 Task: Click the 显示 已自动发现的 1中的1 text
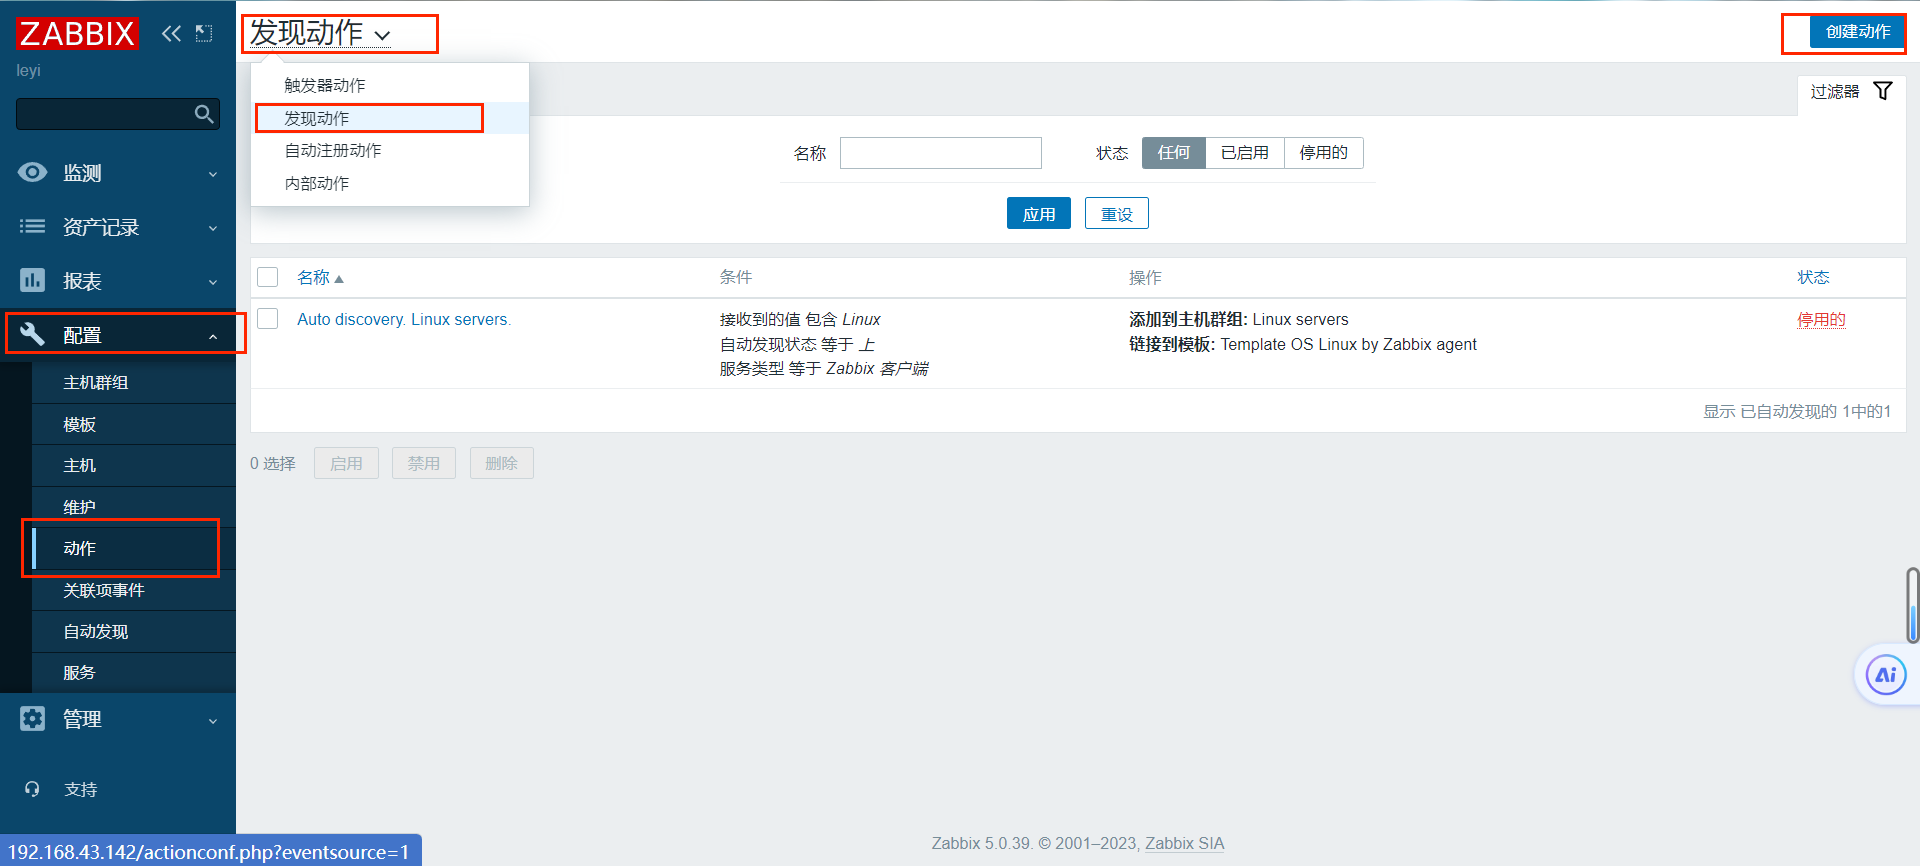coord(1797,411)
